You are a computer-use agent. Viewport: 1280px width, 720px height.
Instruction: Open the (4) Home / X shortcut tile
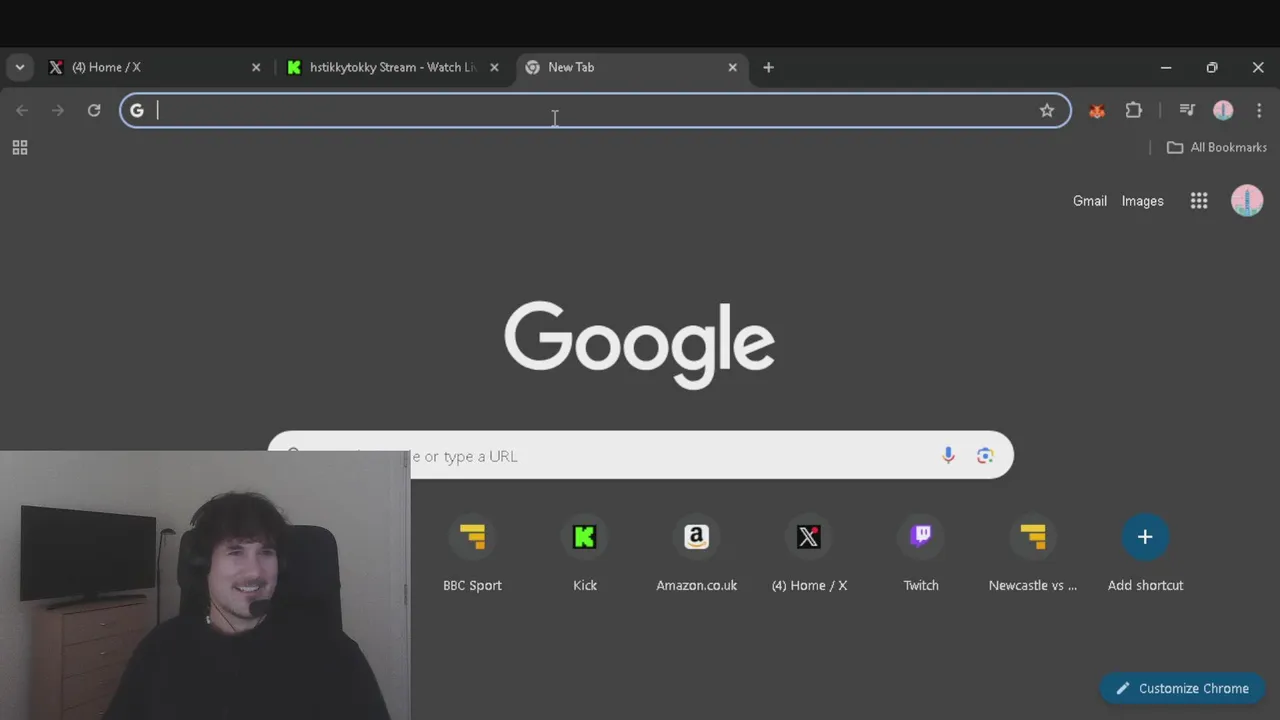809,555
